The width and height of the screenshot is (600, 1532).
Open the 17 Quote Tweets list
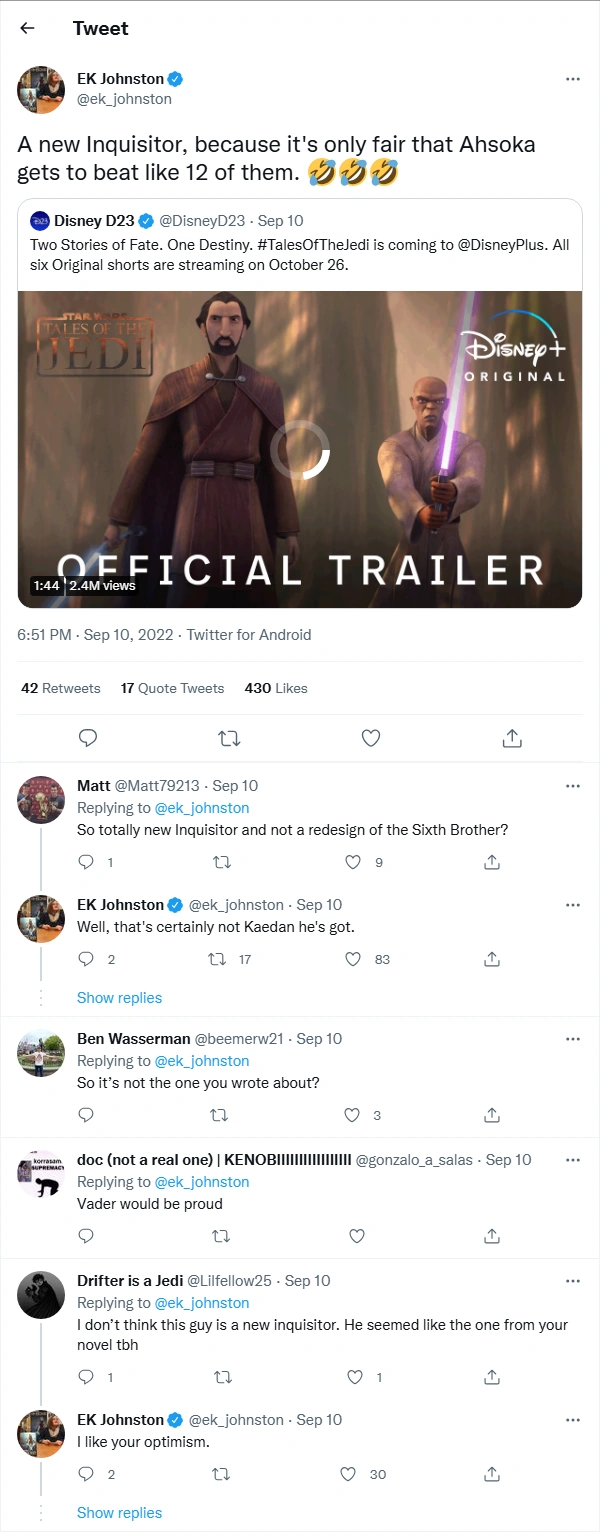point(172,688)
